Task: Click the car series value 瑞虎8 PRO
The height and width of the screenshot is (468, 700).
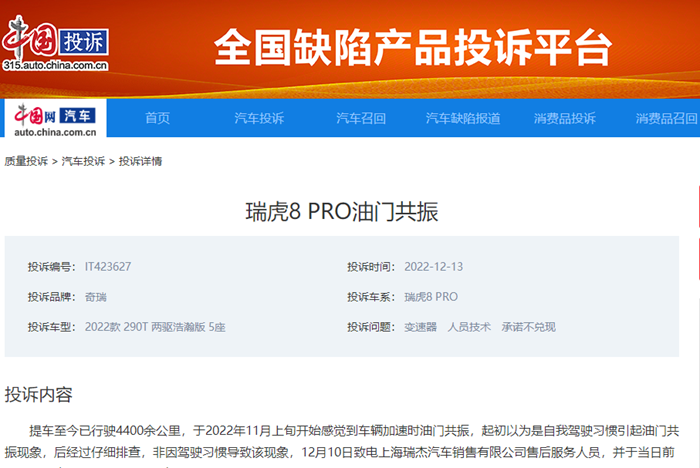Action: click(x=431, y=297)
